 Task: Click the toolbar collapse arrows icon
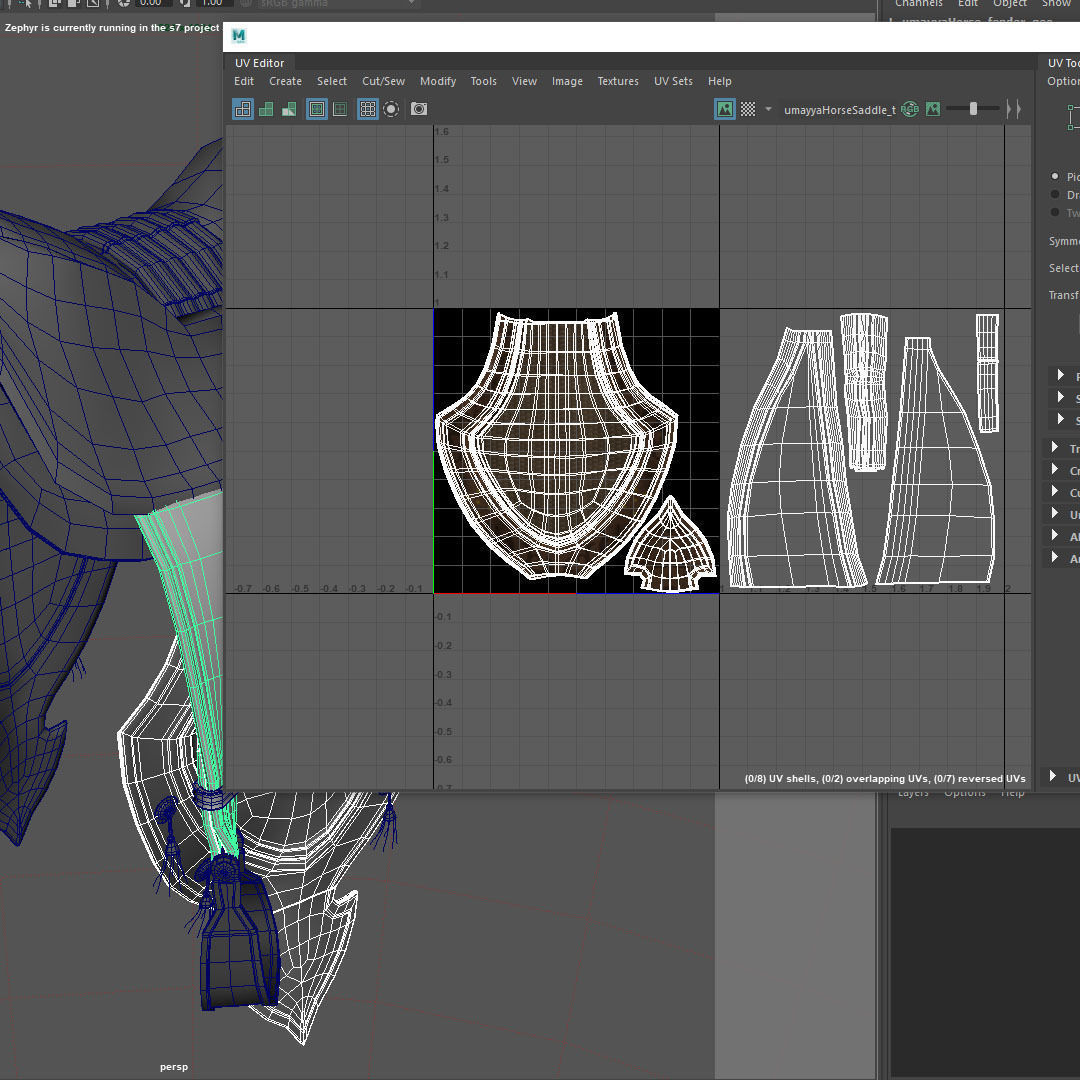click(x=1013, y=109)
